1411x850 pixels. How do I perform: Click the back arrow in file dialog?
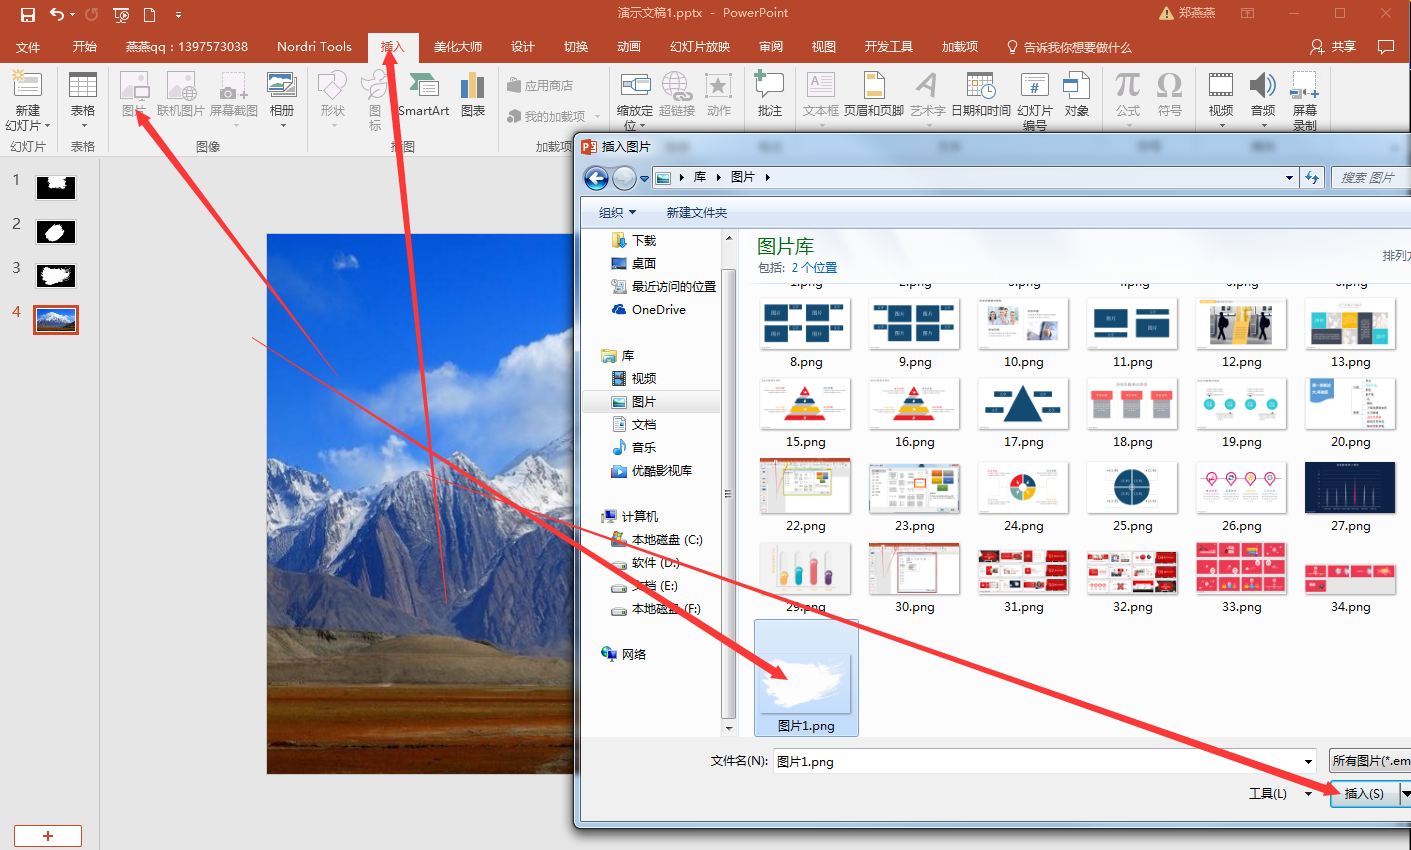tap(597, 178)
